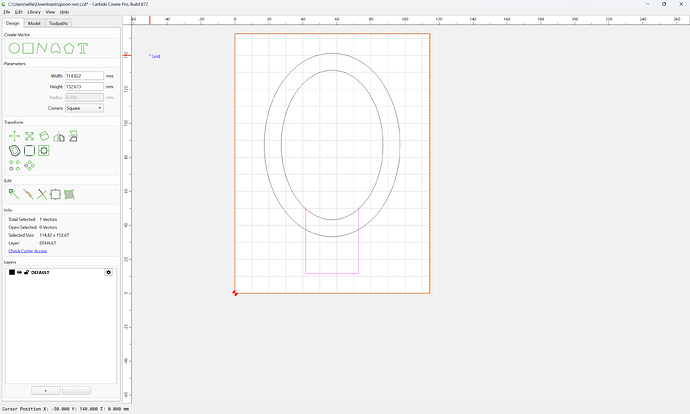Open DEFAULT layer settings gear
690x414 pixels.
click(108, 272)
